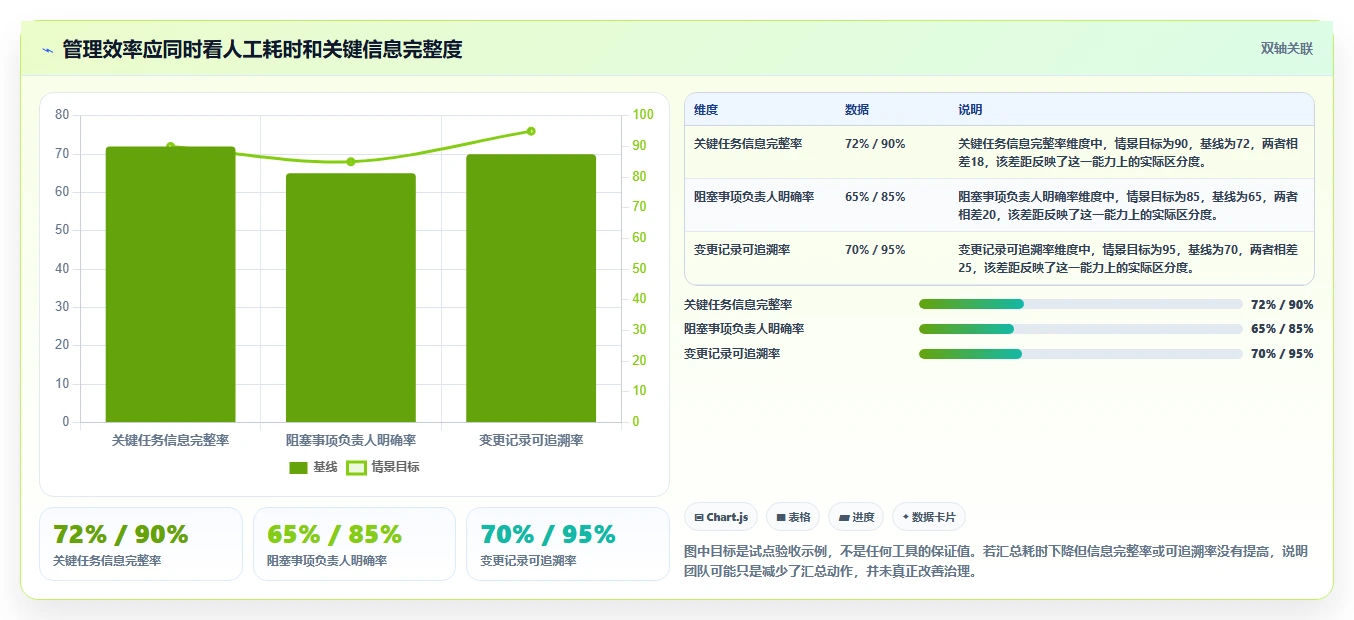Click the 数据 column header
The width and height of the screenshot is (1354, 620).
coord(857,110)
